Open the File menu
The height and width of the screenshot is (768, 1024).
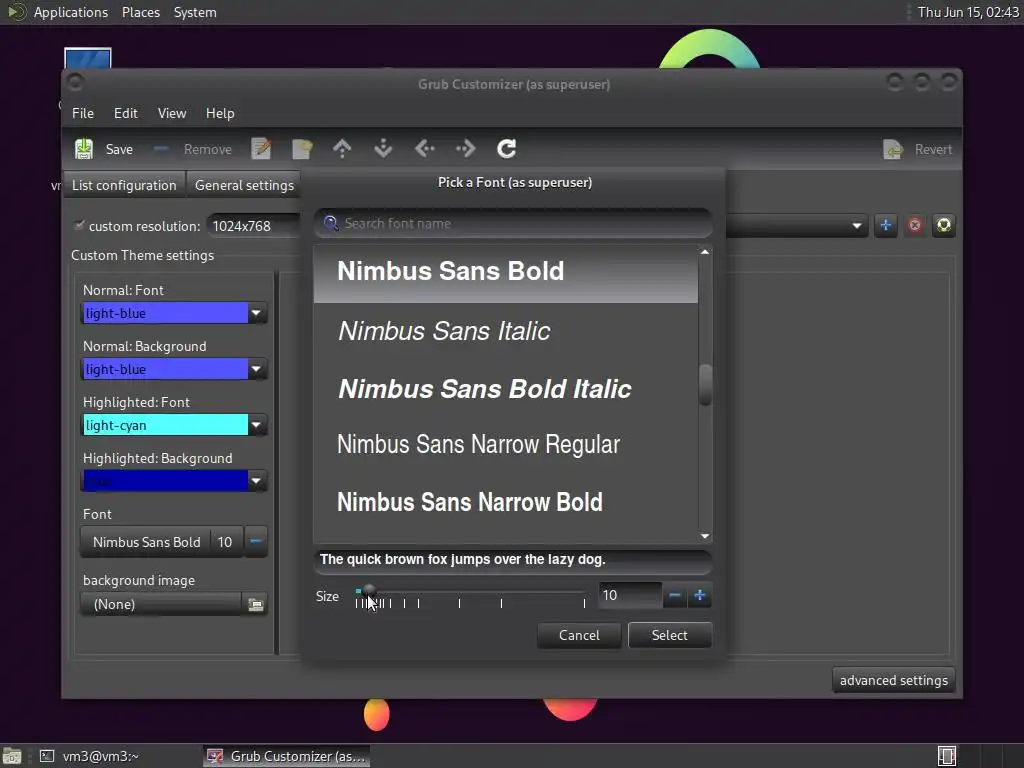83,114
